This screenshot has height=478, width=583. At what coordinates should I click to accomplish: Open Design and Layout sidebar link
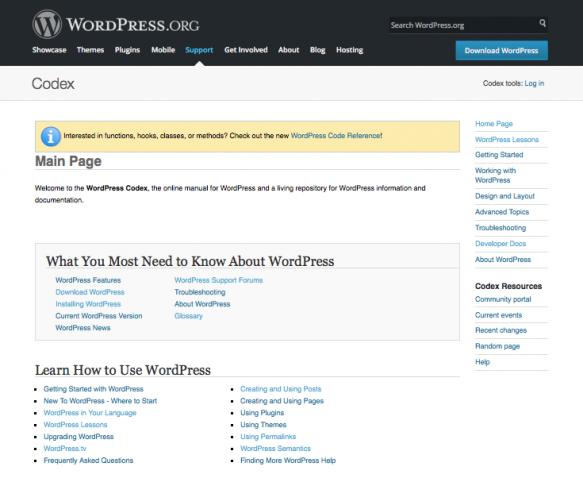[x=505, y=196]
